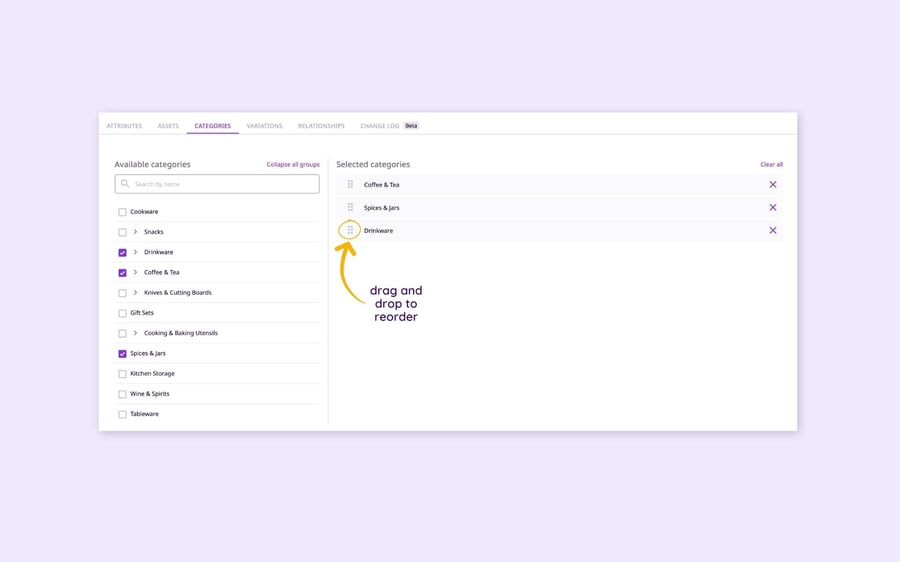Click the Beta badge beside Change Log
The width and height of the screenshot is (900, 562).
(x=411, y=126)
